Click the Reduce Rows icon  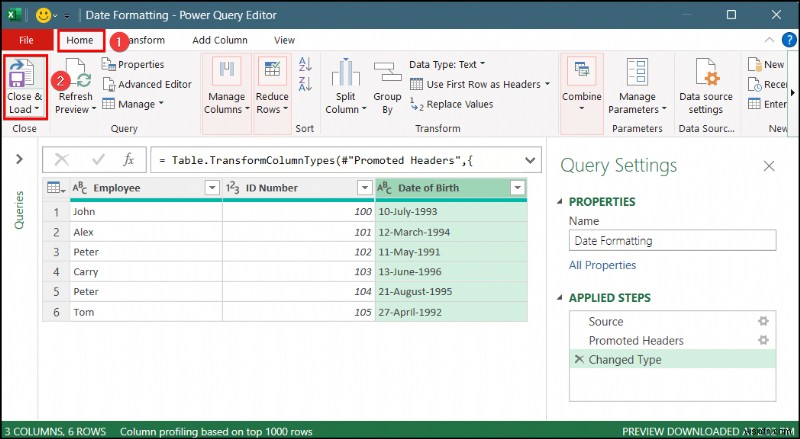click(272, 71)
